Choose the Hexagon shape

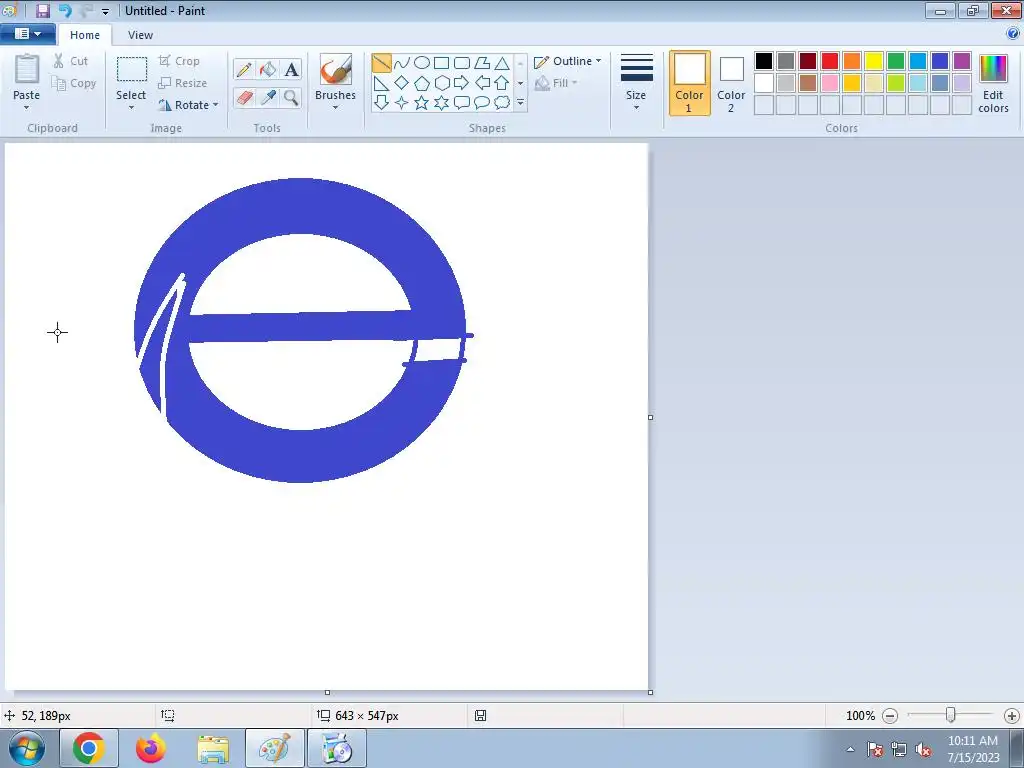coord(441,83)
